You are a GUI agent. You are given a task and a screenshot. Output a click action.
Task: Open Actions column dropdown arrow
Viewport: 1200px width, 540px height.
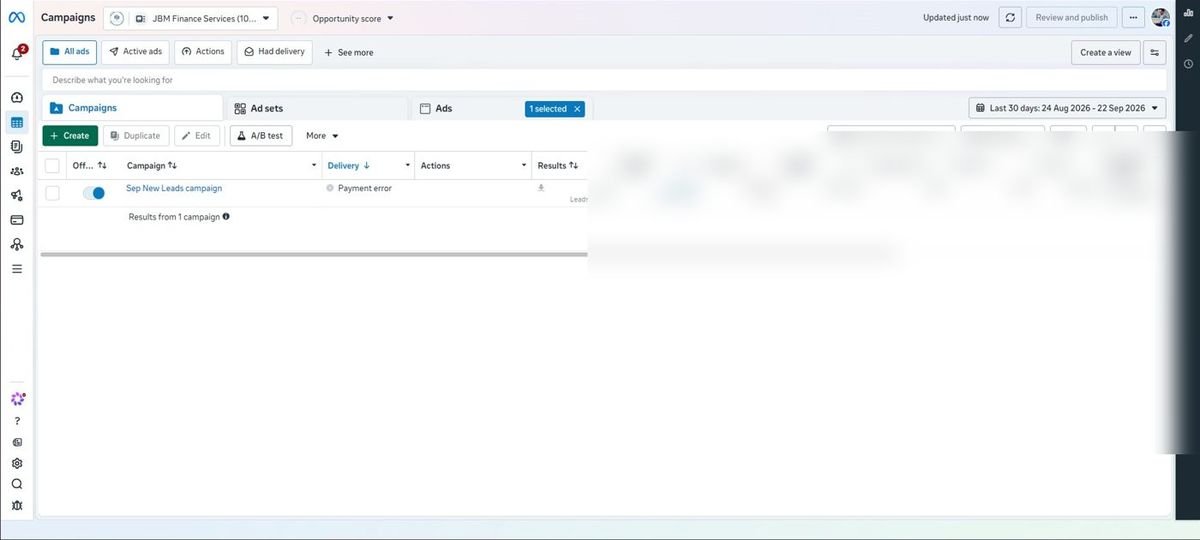(x=524, y=166)
